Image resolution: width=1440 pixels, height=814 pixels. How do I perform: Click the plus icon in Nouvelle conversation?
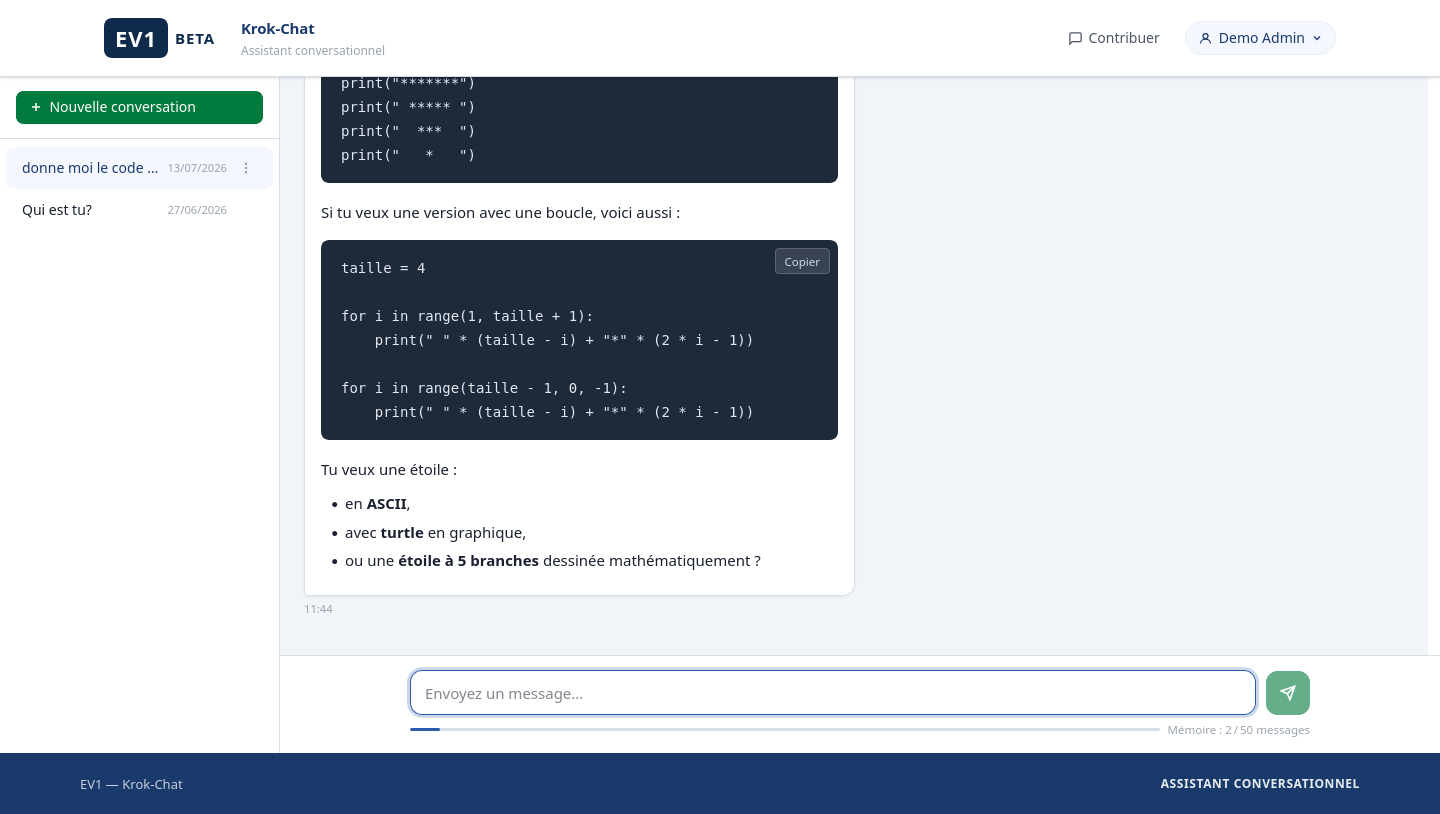pos(36,107)
